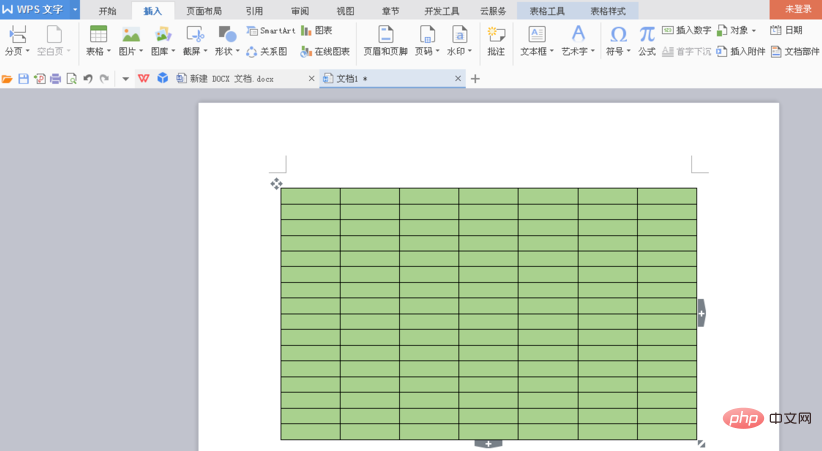Click the table move handle at top-left corner

tap(276, 183)
